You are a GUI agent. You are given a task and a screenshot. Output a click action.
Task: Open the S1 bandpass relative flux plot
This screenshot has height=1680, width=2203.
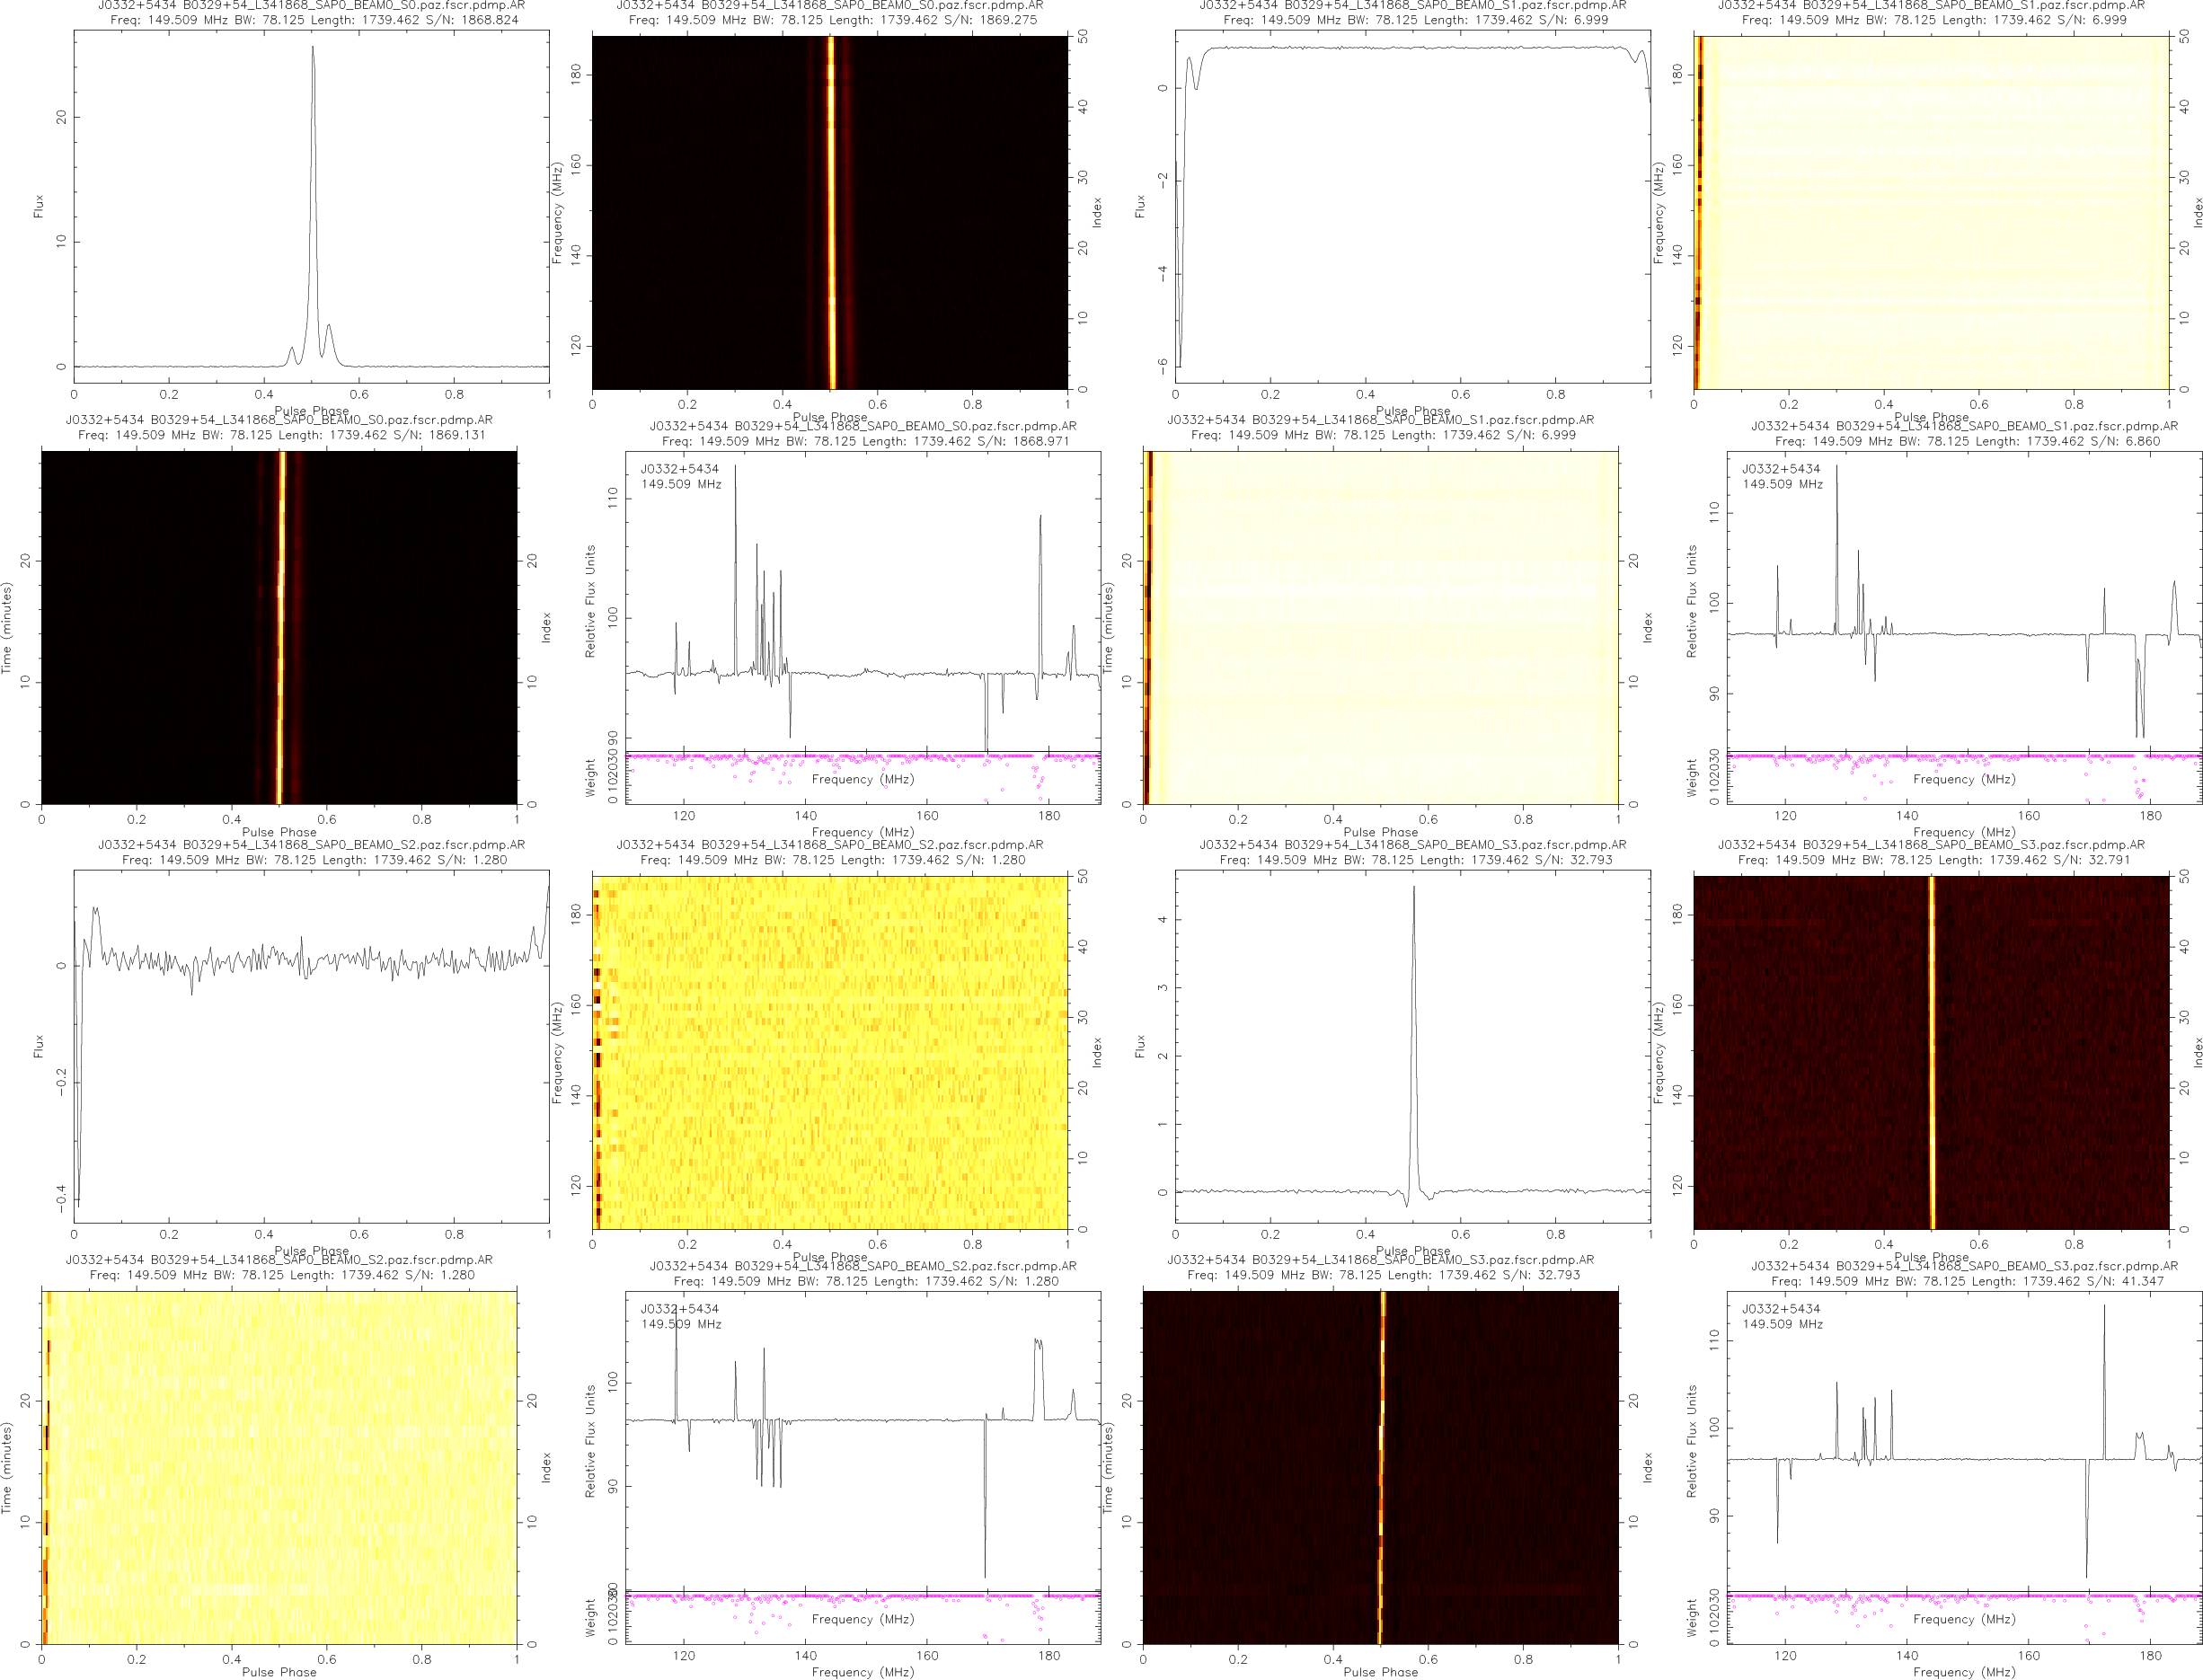click(1963, 600)
